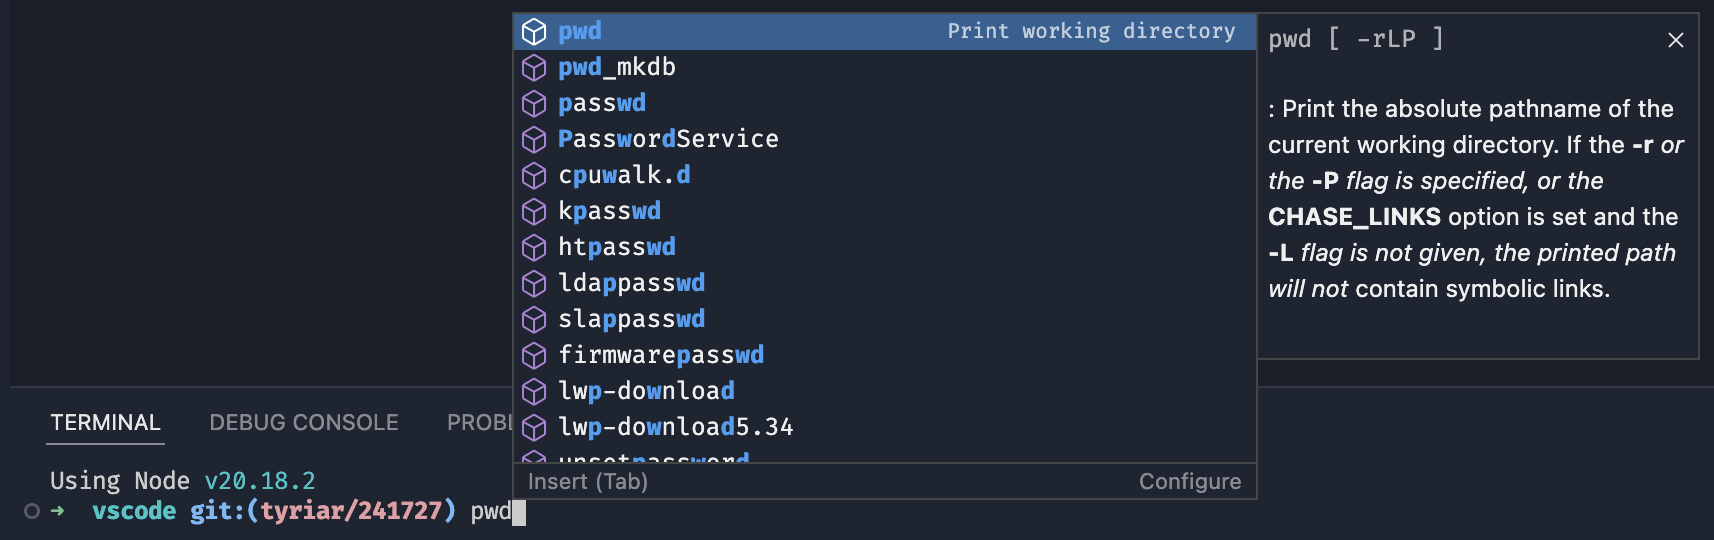Click the cube icon next to ldappasswd
This screenshot has height=540, width=1714.
tap(534, 284)
